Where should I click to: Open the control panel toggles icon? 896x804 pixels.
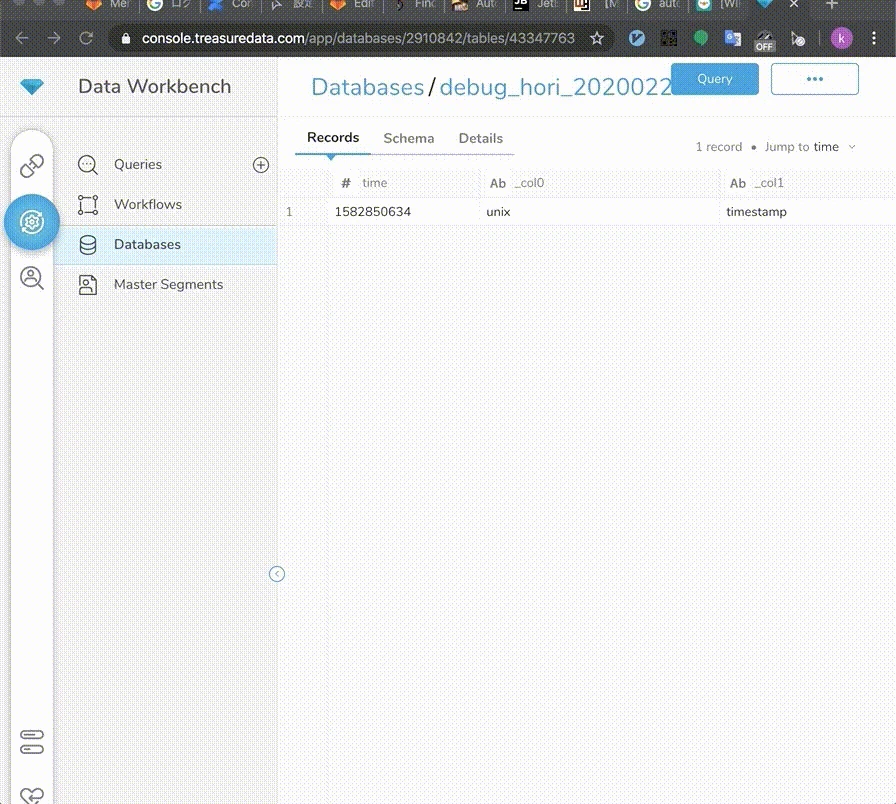(31, 742)
